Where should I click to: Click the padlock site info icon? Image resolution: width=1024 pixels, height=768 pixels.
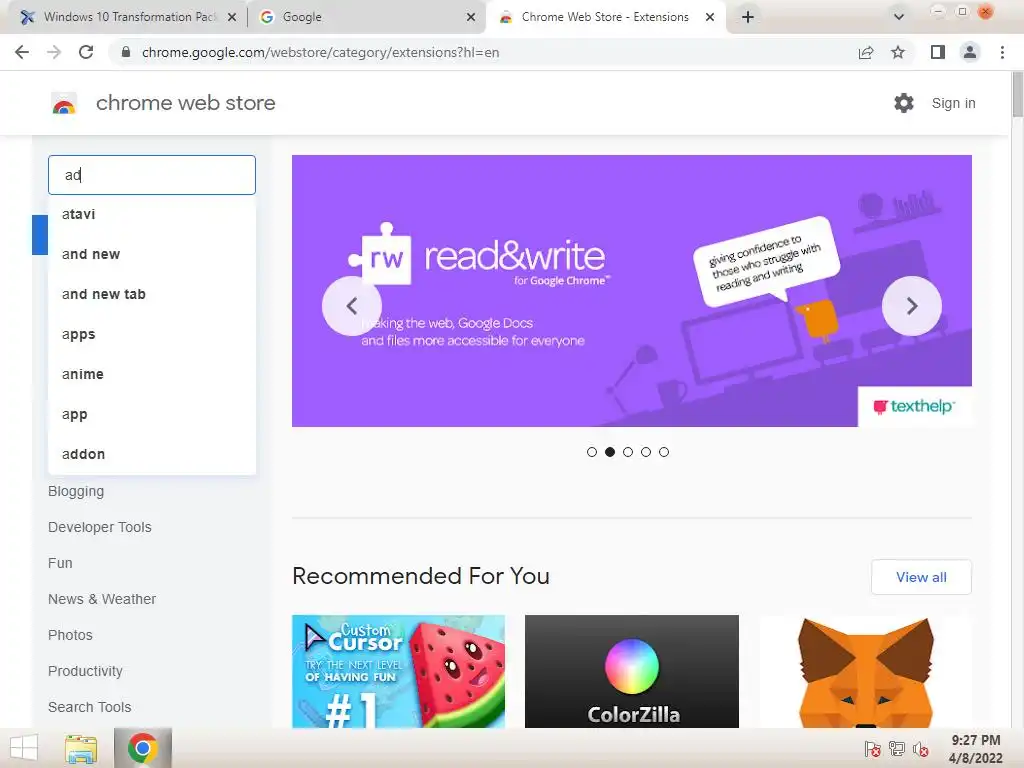[126, 52]
